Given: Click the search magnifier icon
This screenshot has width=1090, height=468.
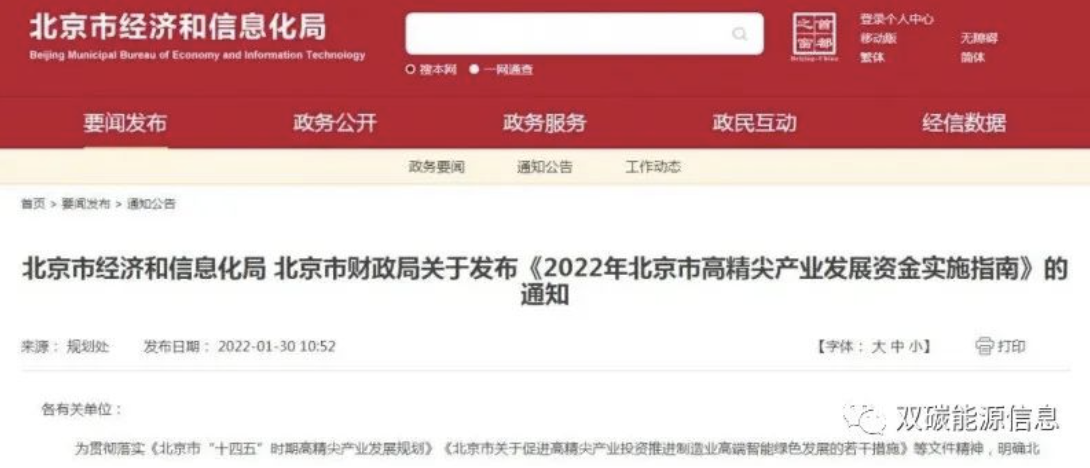Looking at the screenshot, I should click(x=739, y=34).
